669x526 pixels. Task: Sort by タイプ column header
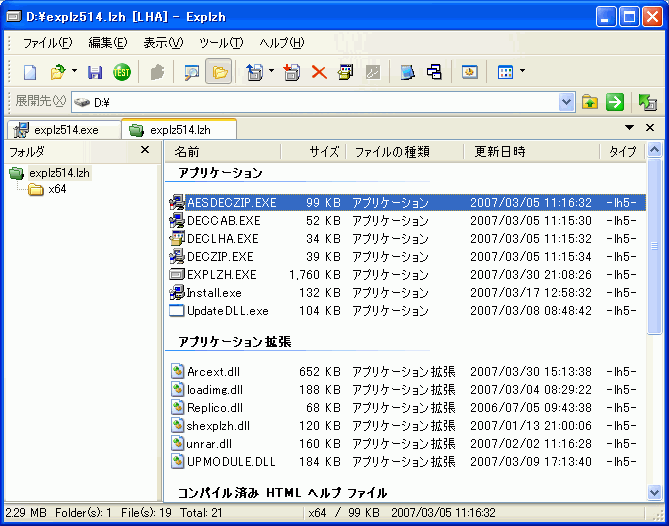click(x=622, y=151)
